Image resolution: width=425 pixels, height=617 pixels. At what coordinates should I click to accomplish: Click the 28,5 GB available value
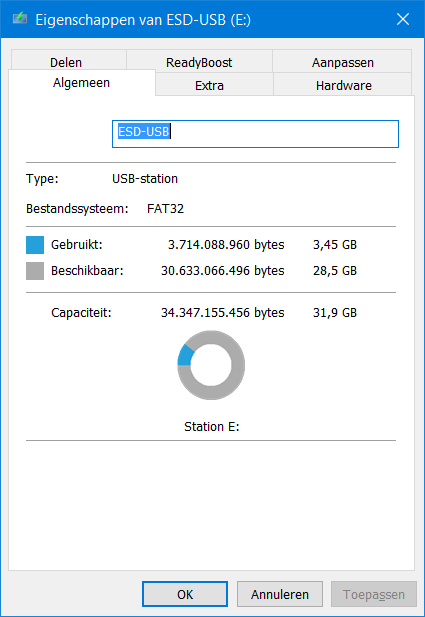pyautogui.click(x=335, y=271)
